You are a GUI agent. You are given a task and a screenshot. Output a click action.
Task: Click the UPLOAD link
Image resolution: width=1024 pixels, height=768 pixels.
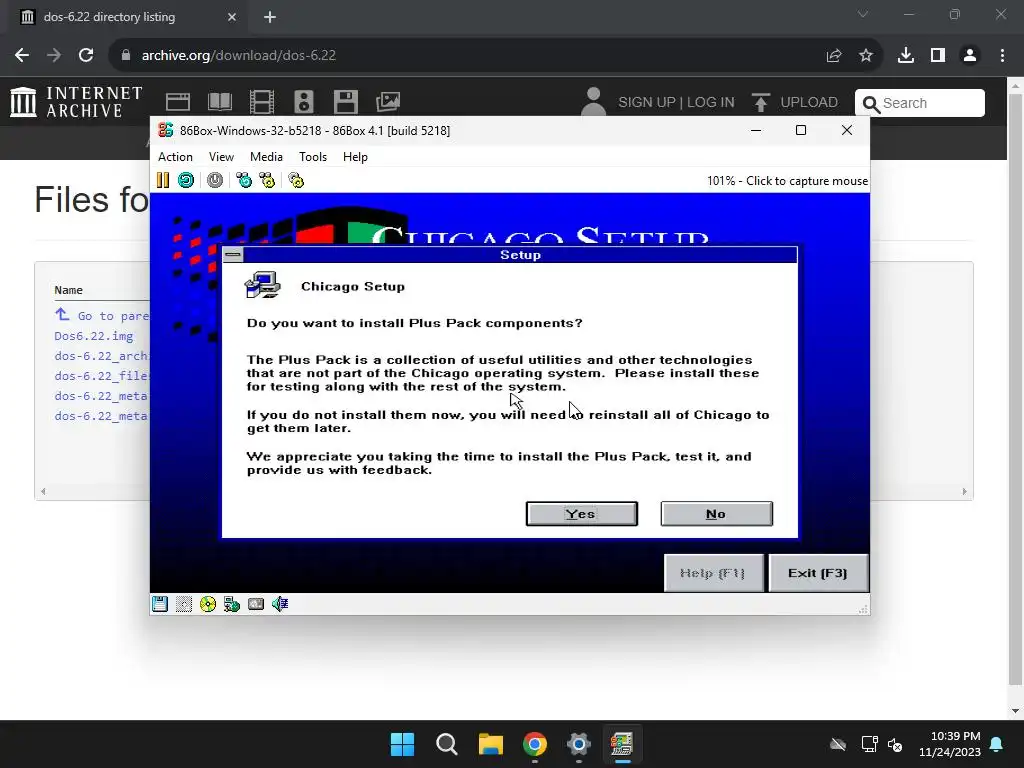pyautogui.click(x=795, y=103)
